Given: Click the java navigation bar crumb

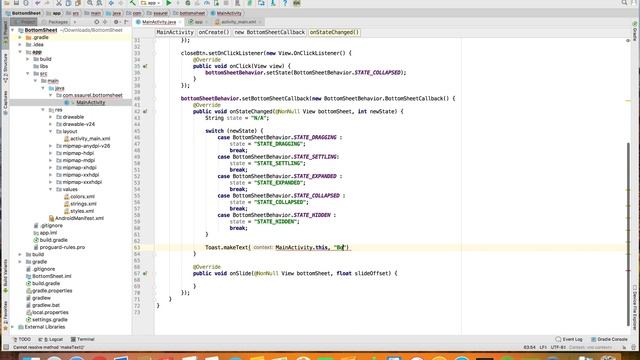Looking at the screenshot, I should click(x=114, y=13).
